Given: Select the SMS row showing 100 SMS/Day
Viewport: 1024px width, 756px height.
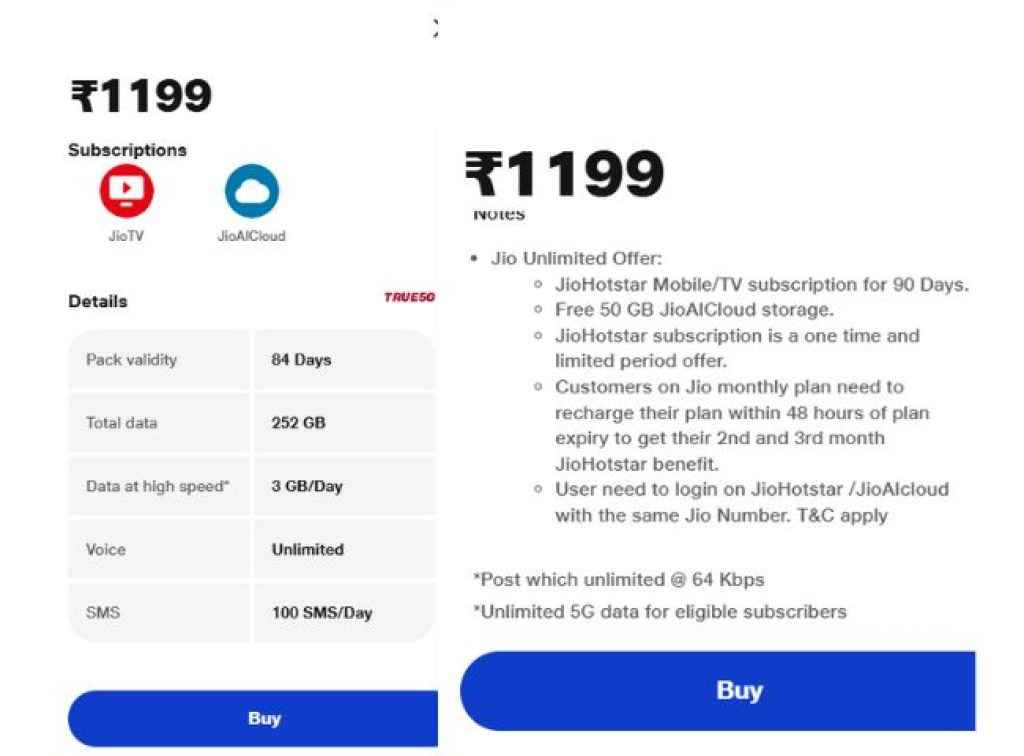Looking at the screenshot, I should click(250, 612).
